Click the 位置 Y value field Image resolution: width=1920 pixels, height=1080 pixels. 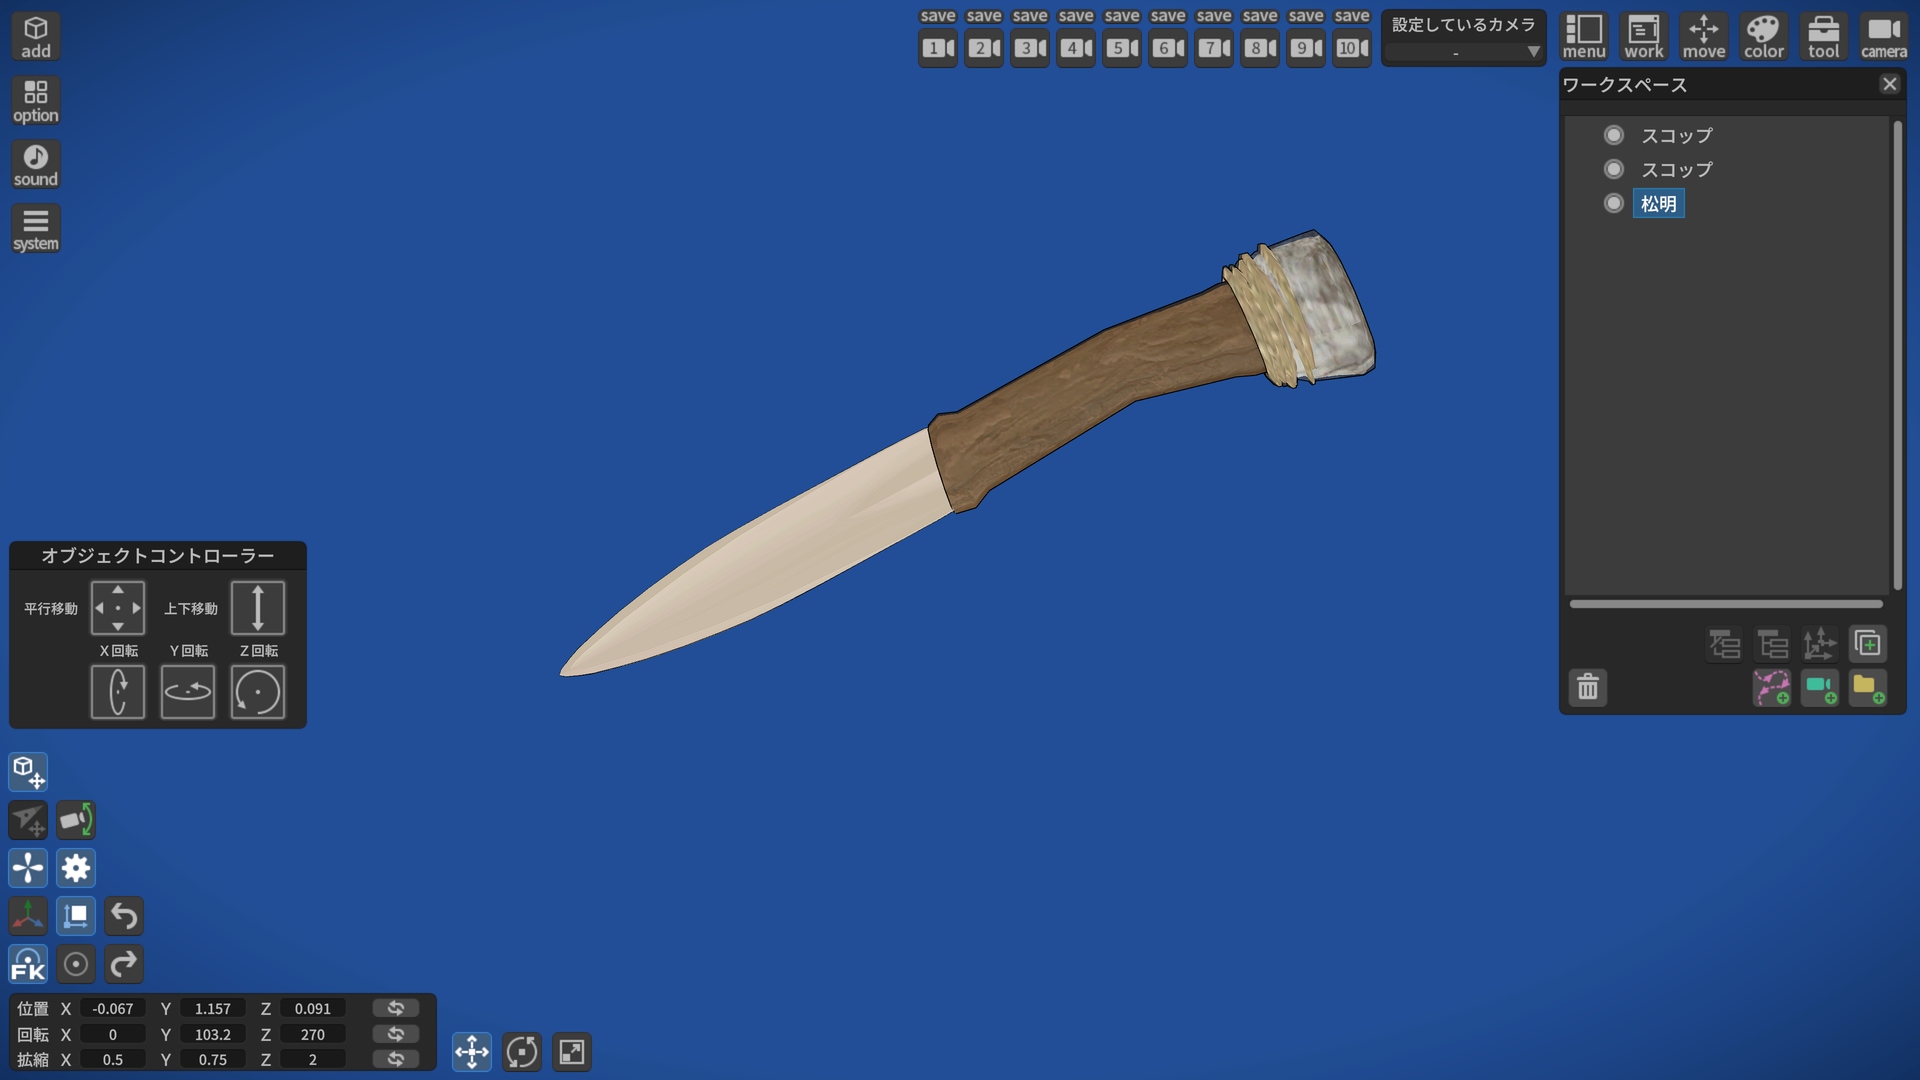point(212,1009)
